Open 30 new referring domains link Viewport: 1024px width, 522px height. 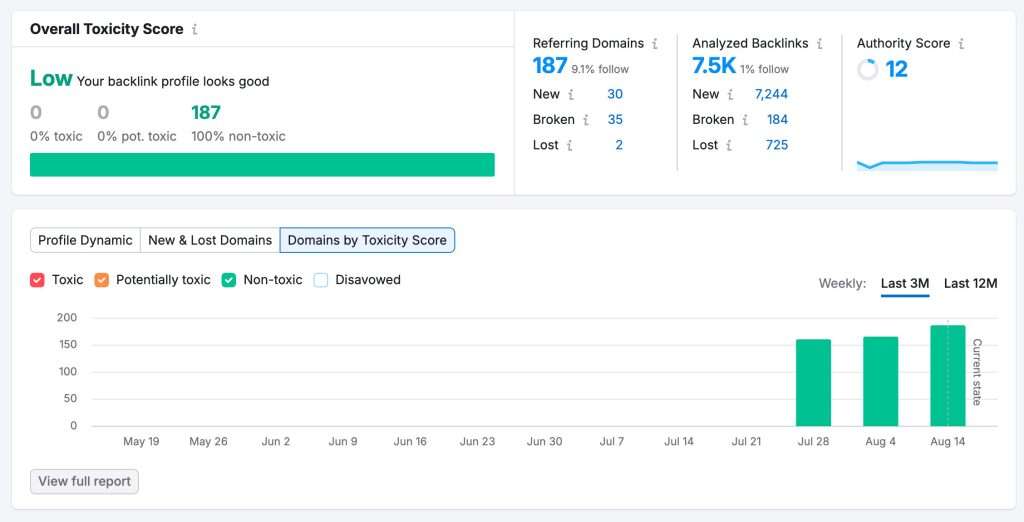615,94
